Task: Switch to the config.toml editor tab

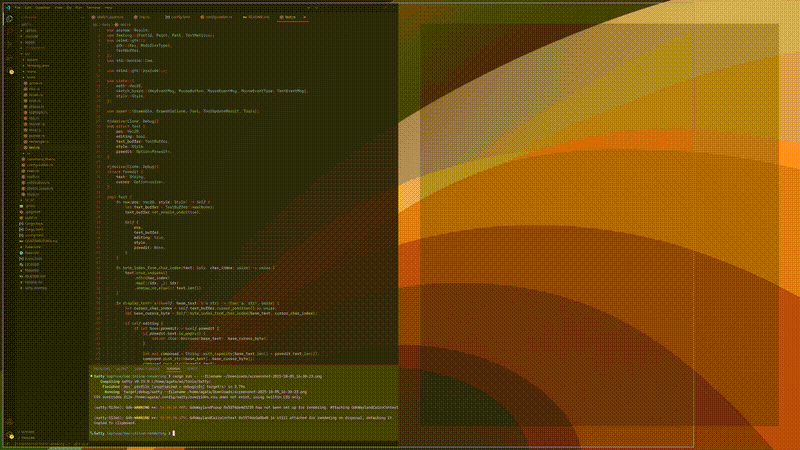Action: click(x=177, y=17)
